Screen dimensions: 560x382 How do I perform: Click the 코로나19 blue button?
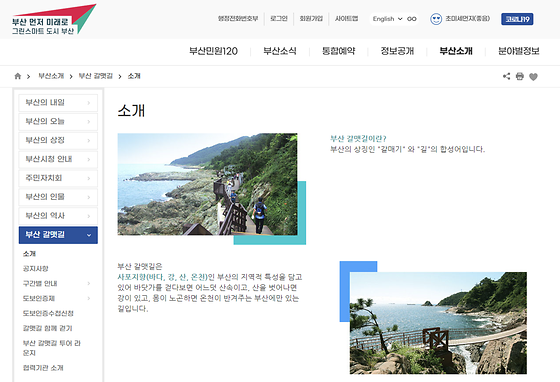[517, 19]
